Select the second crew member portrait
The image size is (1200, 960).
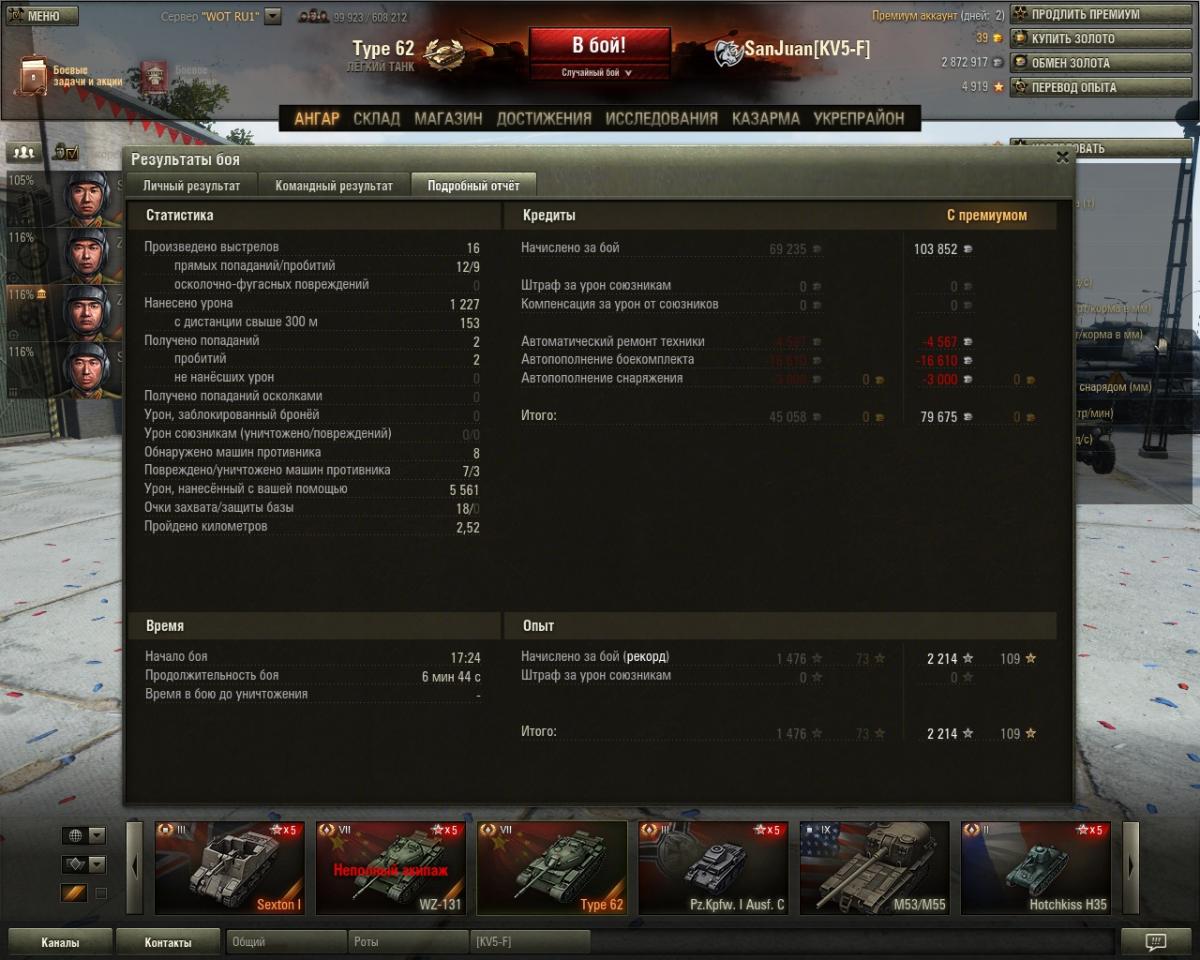coord(87,254)
